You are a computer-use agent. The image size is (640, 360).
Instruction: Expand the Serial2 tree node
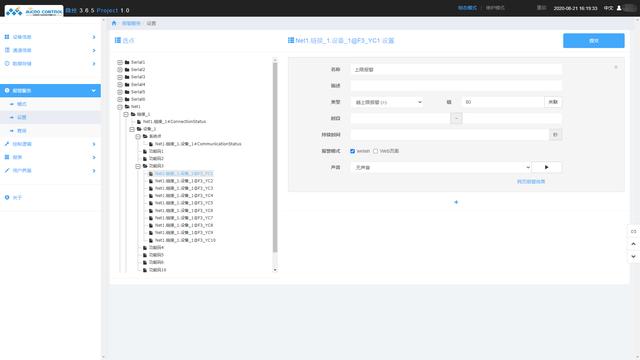pyautogui.click(x=120, y=70)
